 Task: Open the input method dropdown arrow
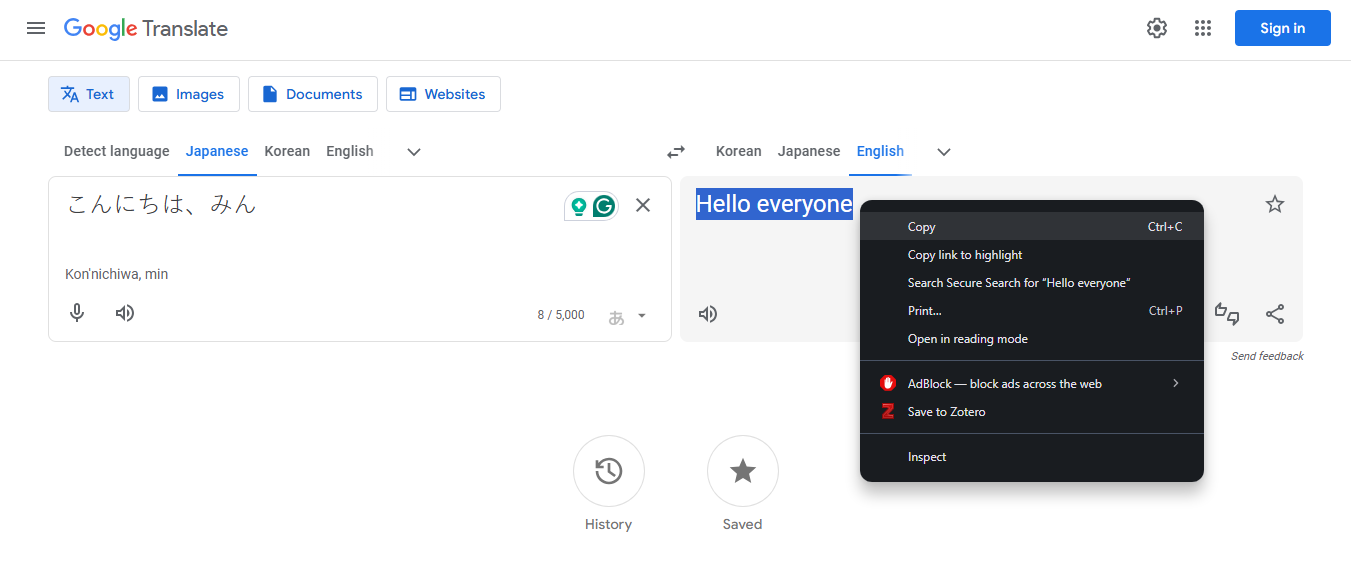[643, 315]
